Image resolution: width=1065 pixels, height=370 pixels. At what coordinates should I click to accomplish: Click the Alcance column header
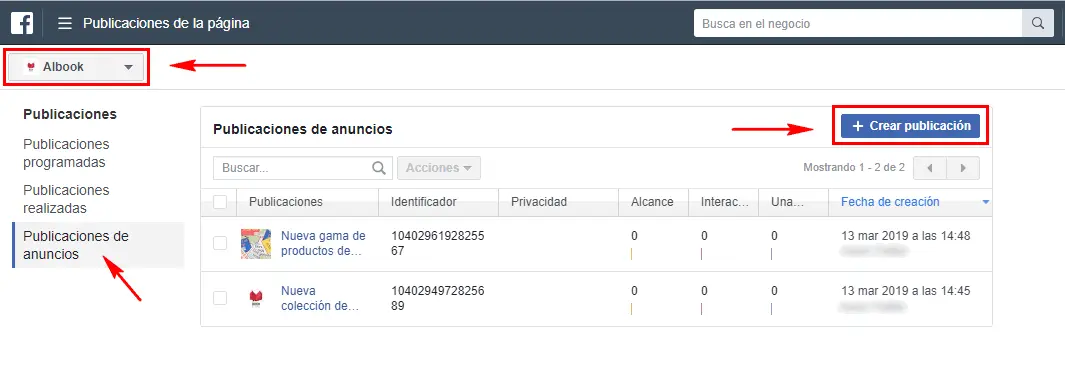[652, 202]
